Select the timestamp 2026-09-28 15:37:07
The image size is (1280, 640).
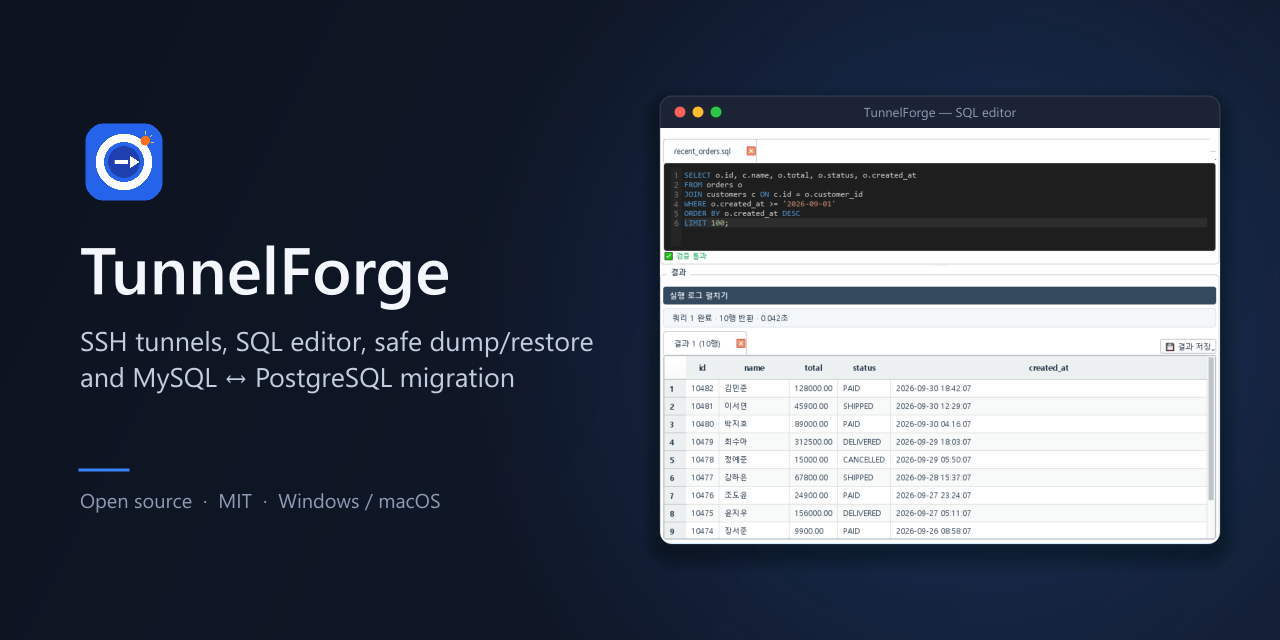(x=1048, y=478)
